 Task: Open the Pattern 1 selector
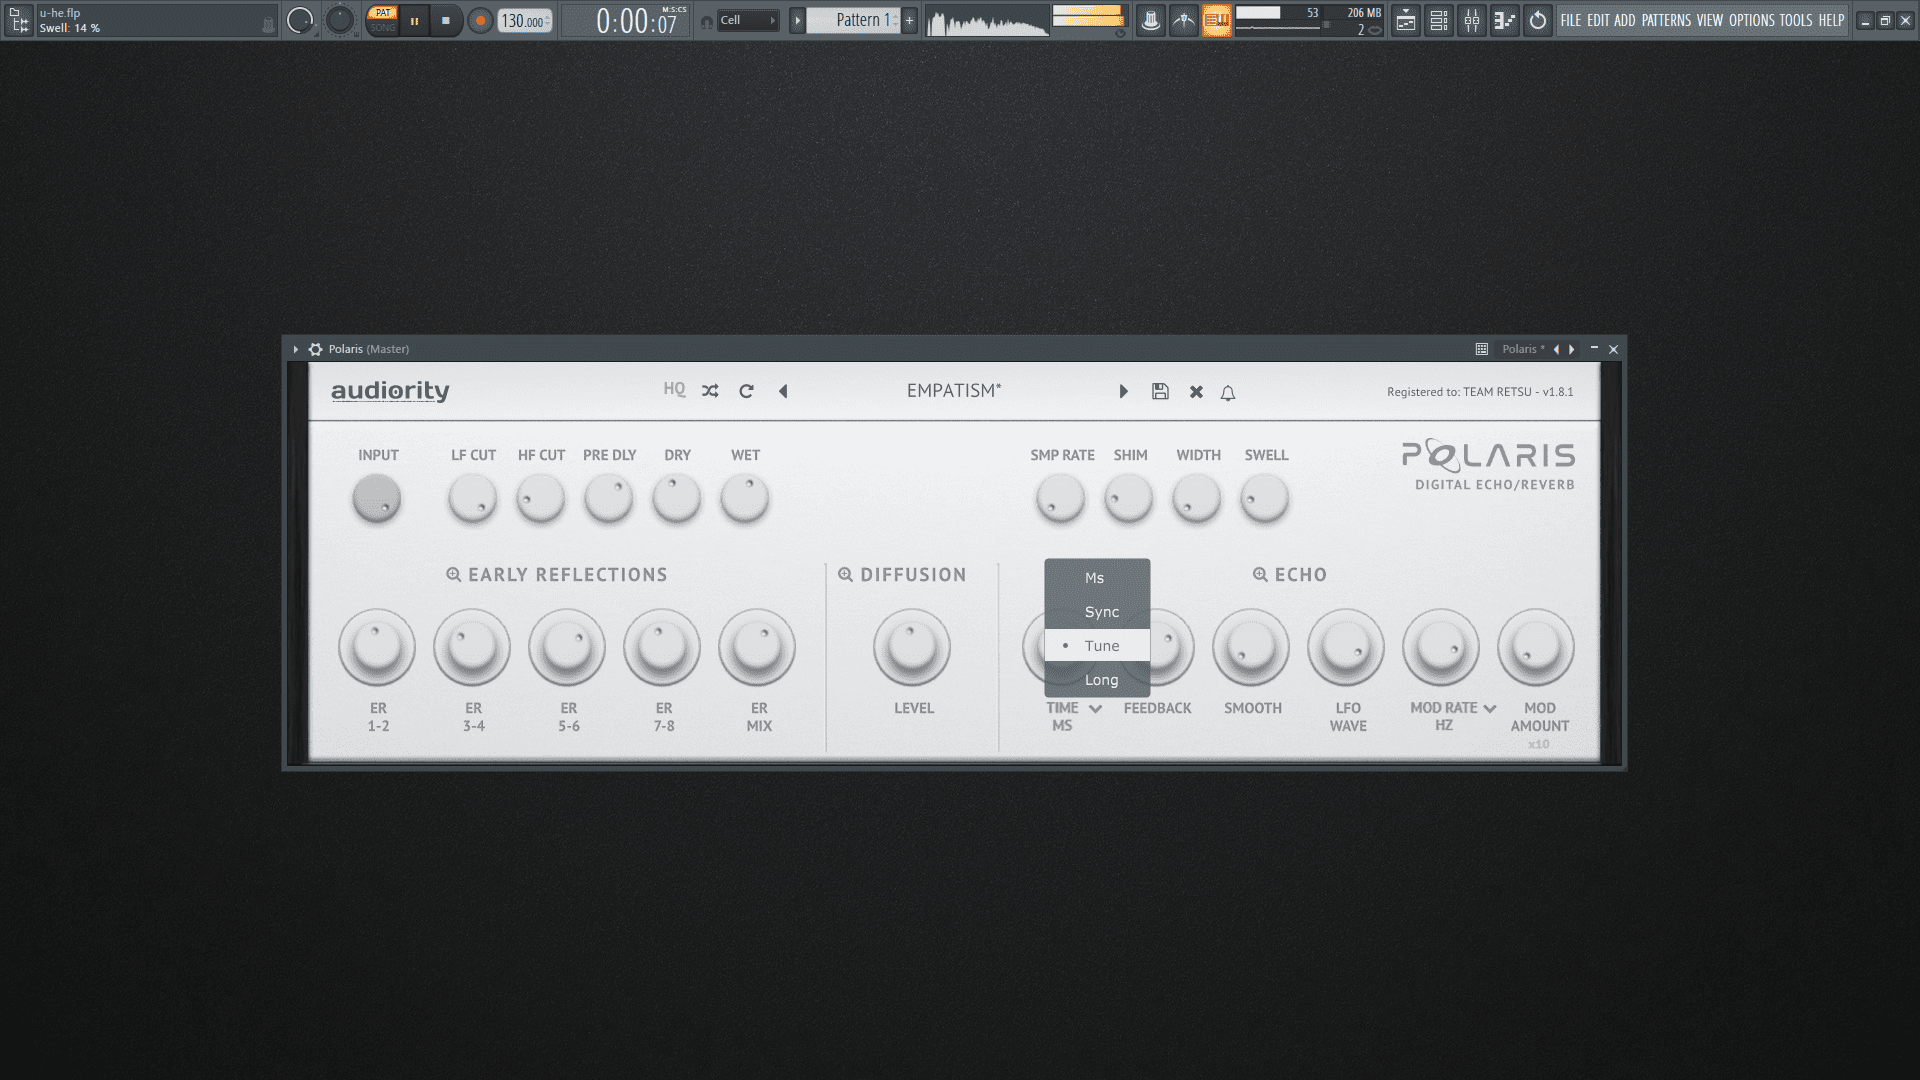coord(855,20)
